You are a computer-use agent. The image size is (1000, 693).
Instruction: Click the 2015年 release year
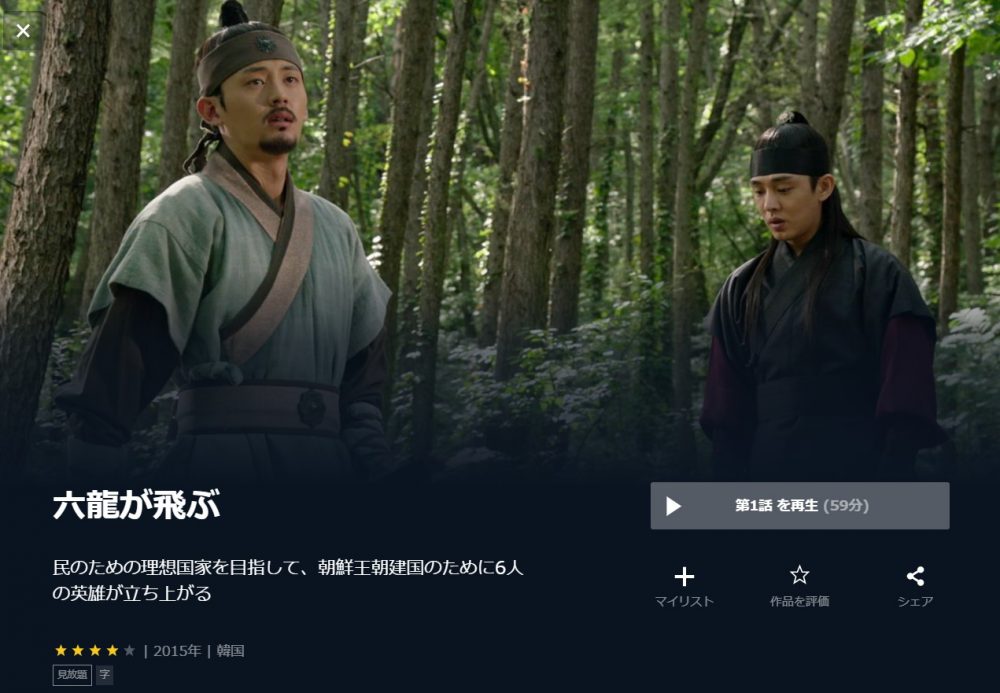click(177, 651)
